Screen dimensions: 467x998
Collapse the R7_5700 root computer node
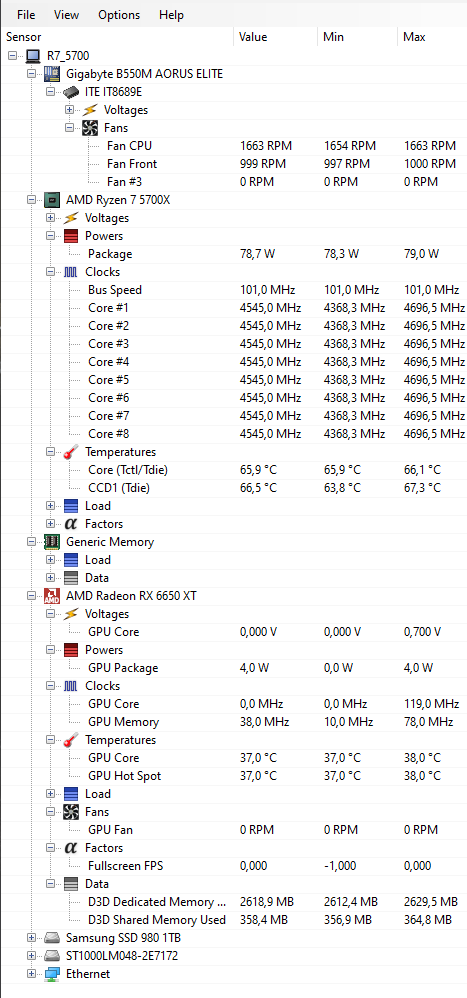click(12, 56)
